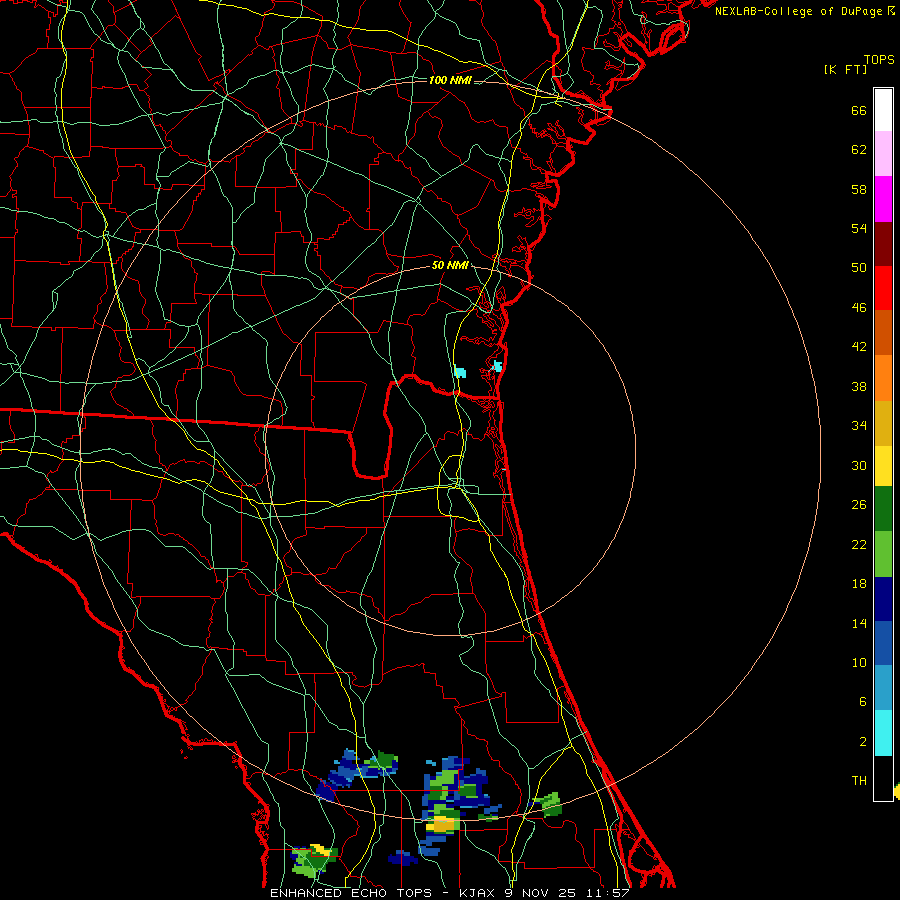The height and width of the screenshot is (900, 900).
Task: Click the 50 NMI range ring label
Action: pyautogui.click(x=450, y=265)
